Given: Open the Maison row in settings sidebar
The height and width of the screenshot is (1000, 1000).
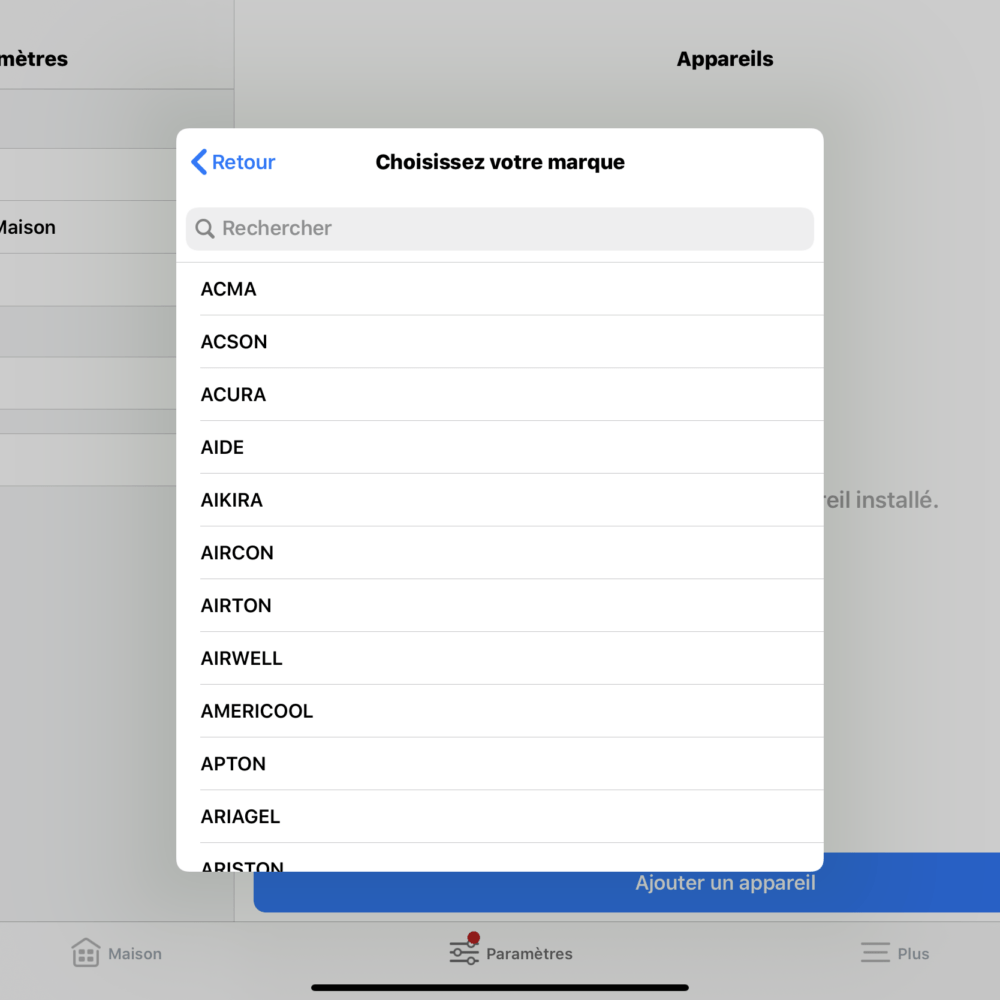Looking at the screenshot, I should 88,228.
